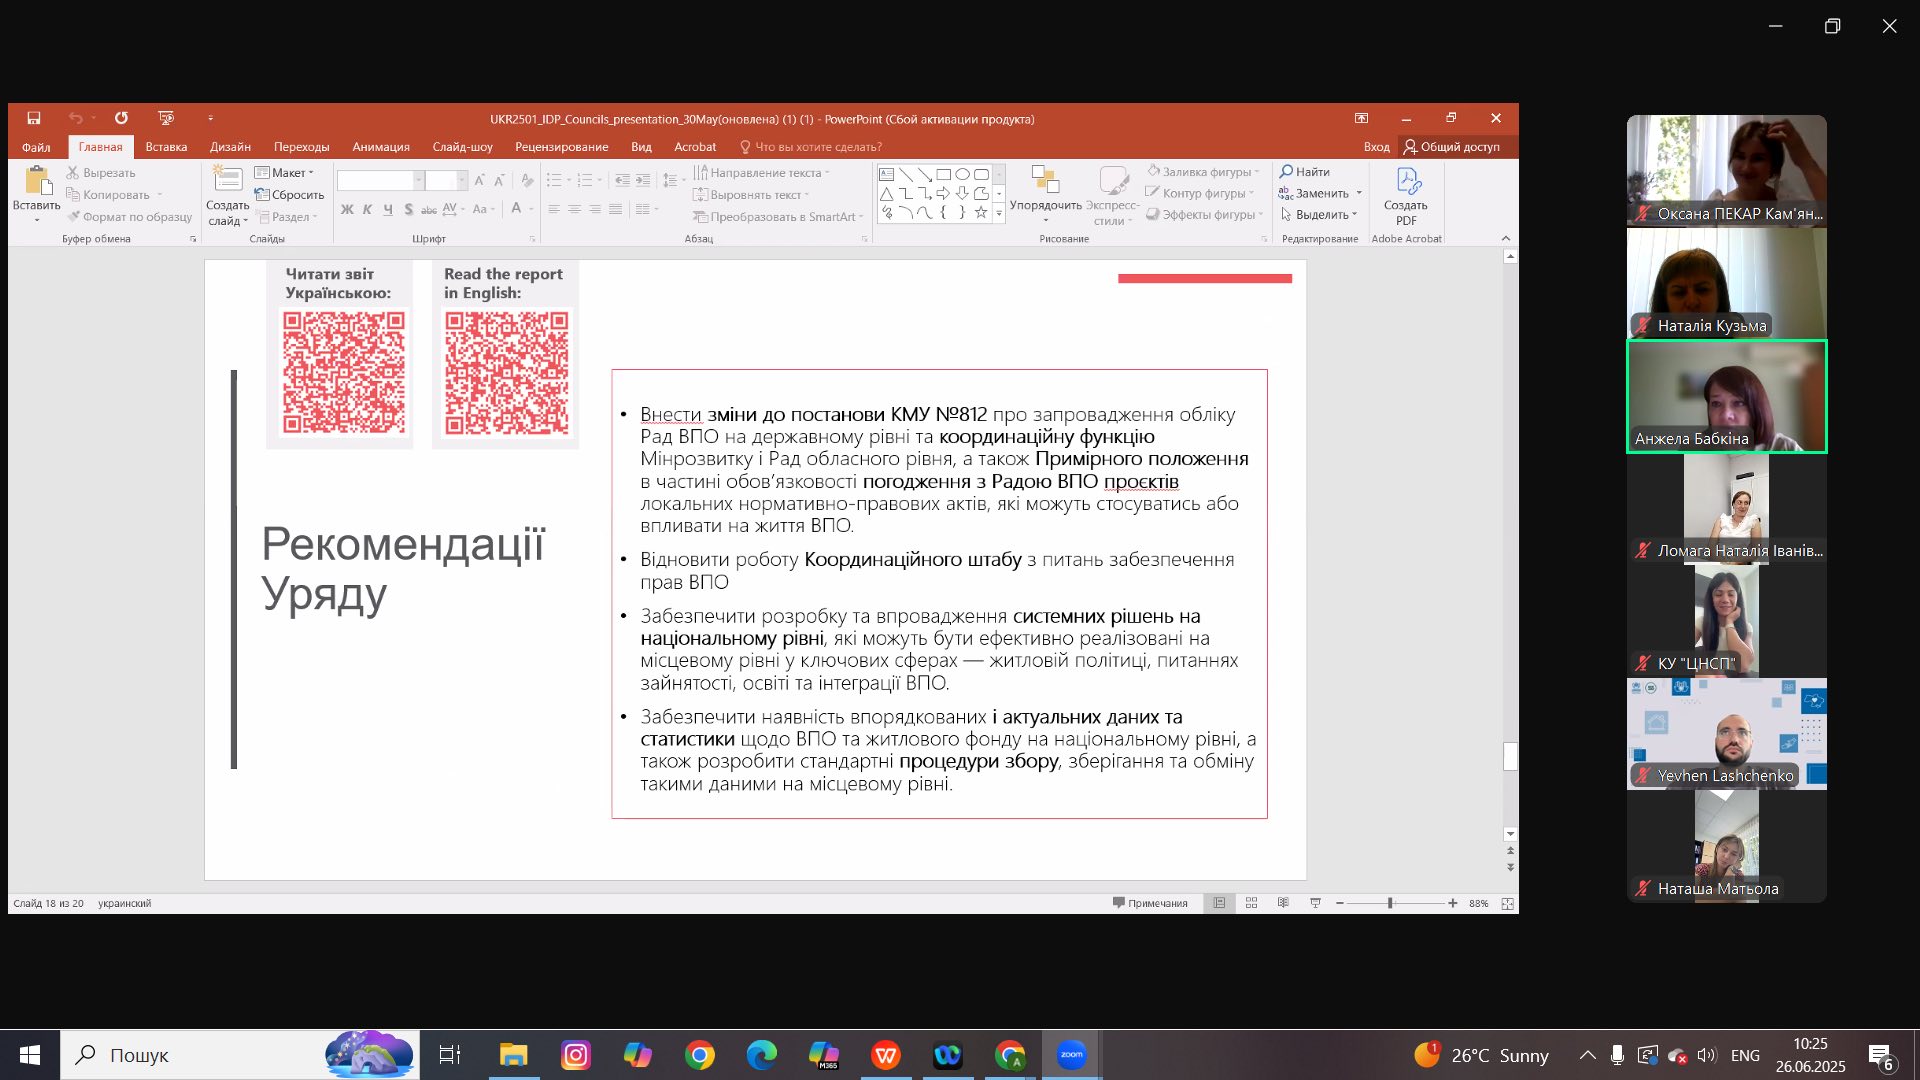Open the Выделить select dropdown
Image resolution: width=1920 pixels, height=1080 pixels.
coord(1322,214)
